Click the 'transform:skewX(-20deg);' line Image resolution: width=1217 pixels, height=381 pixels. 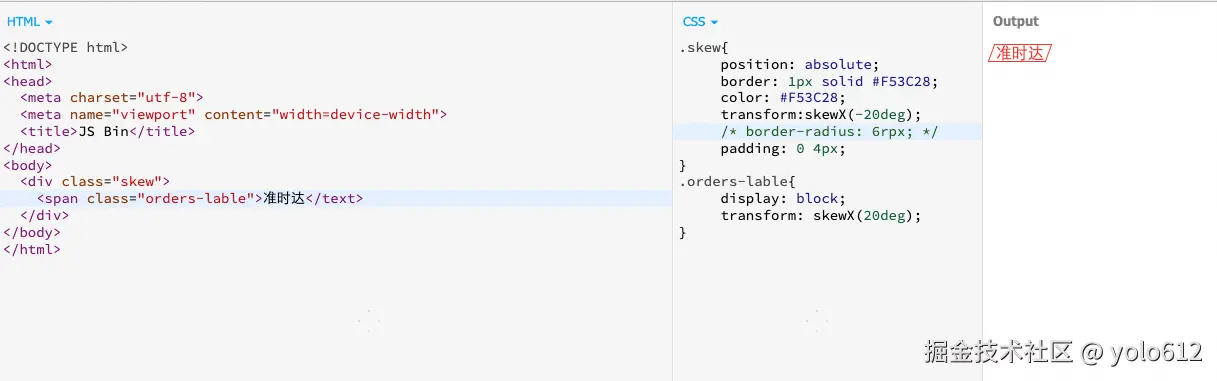tap(821, 115)
